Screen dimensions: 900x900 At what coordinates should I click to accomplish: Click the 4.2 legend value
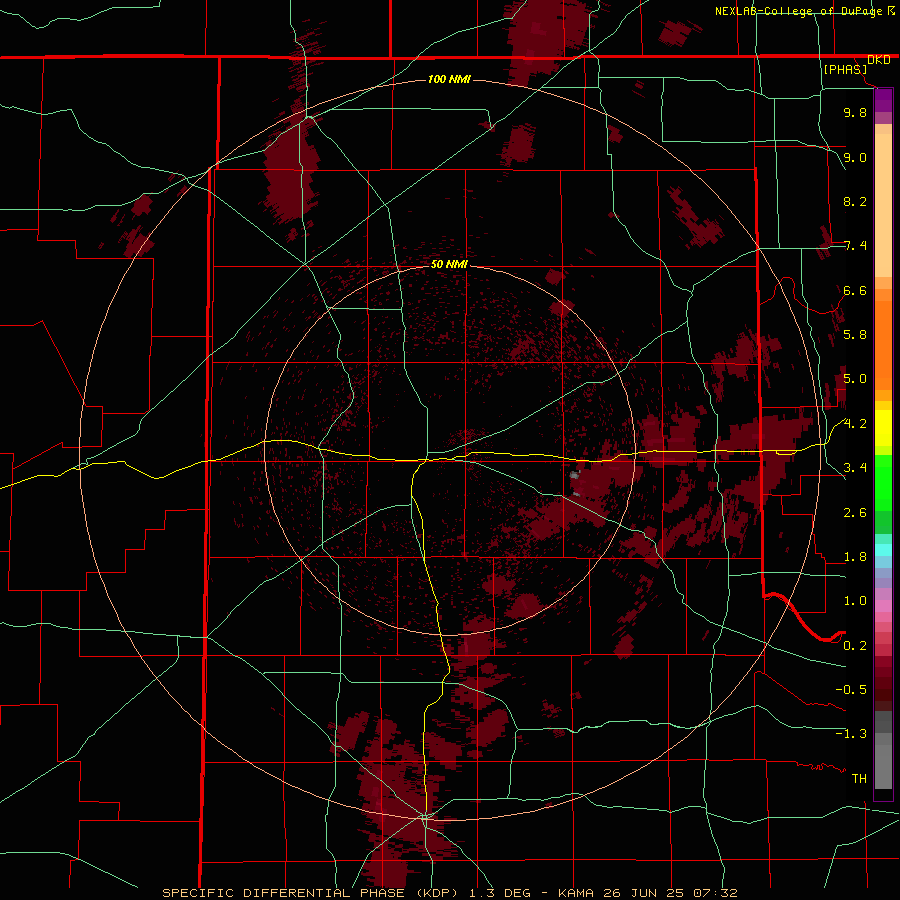[855, 424]
